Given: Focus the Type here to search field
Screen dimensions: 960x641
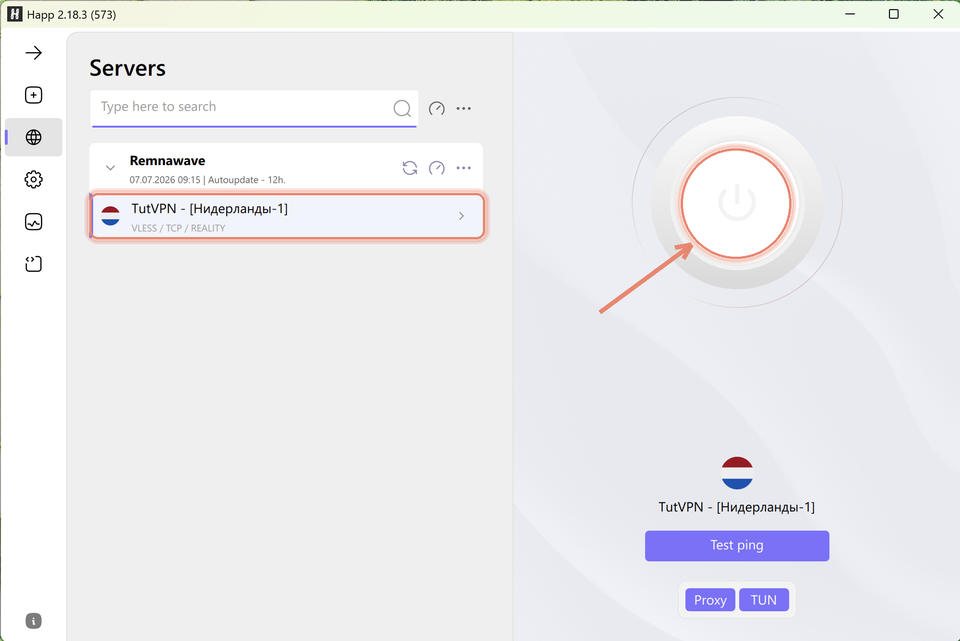Looking at the screenshot, I should coord(254,108).
